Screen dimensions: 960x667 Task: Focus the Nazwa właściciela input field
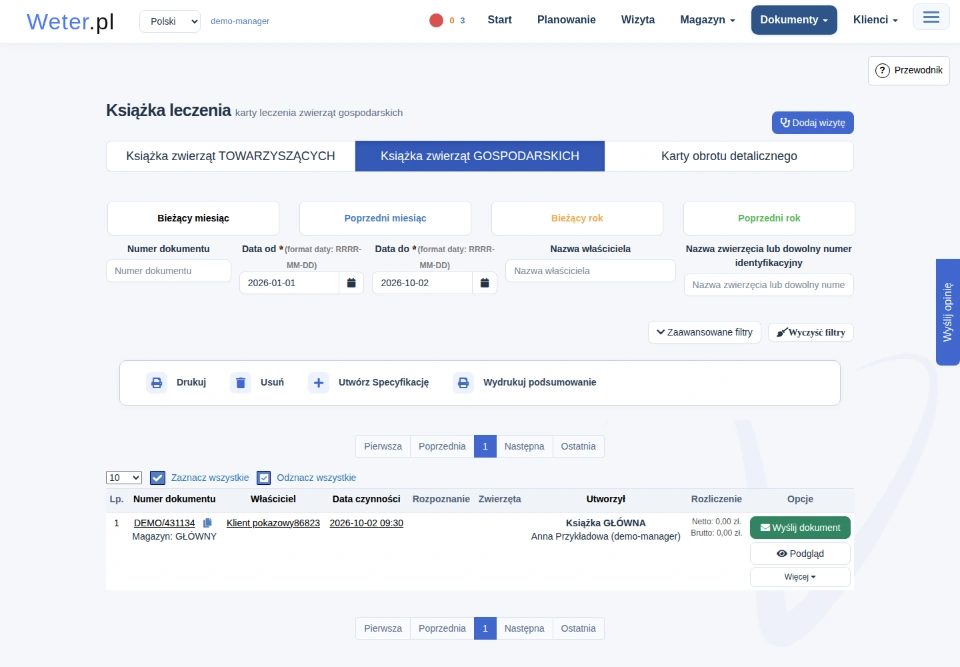coord(590,271)
